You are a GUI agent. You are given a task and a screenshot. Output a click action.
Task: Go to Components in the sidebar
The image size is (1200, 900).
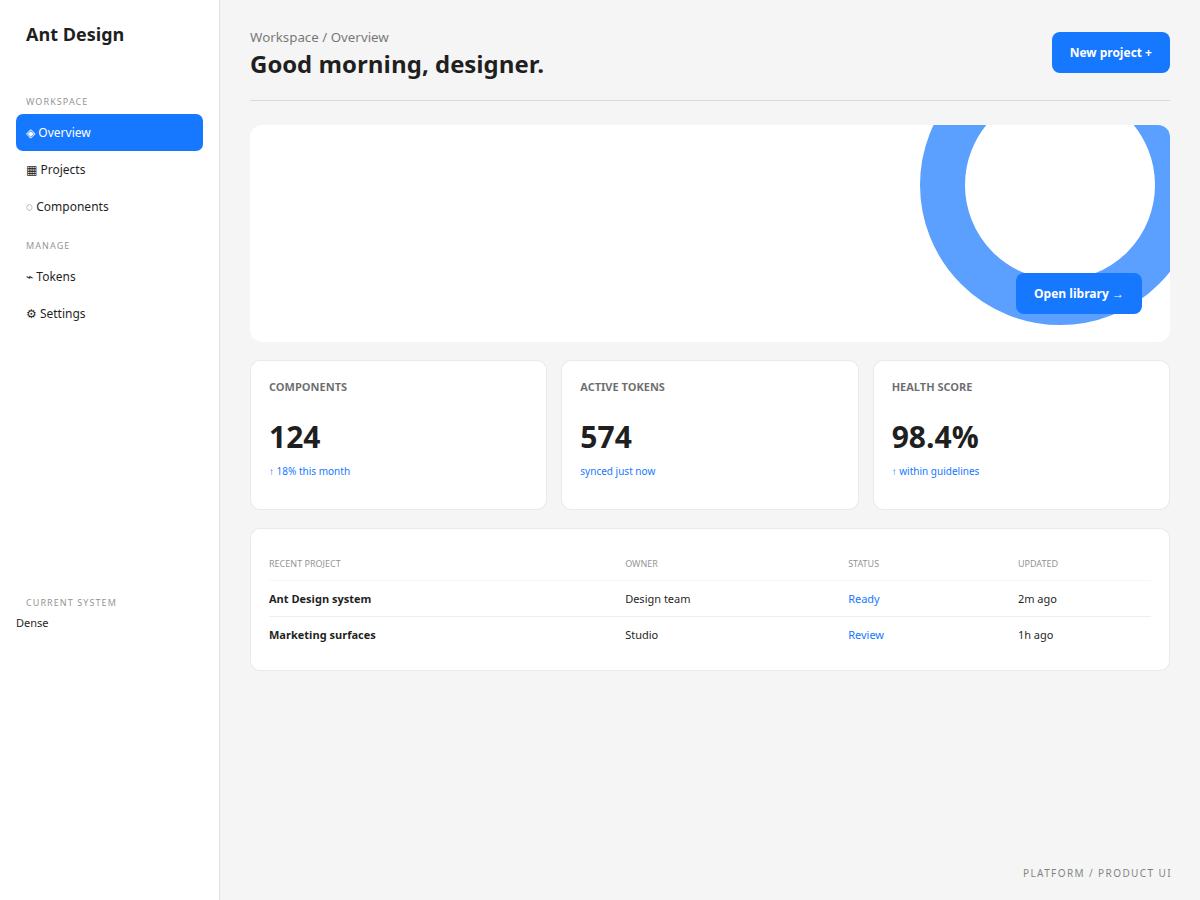109,207
